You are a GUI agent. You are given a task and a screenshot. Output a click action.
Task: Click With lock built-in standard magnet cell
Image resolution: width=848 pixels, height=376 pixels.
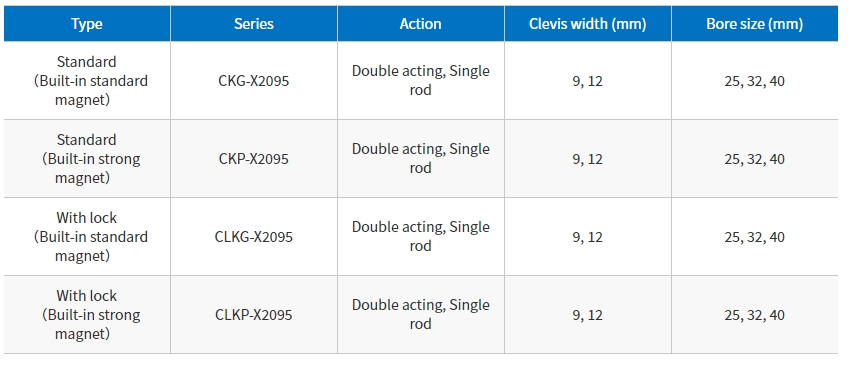point(87,237)
